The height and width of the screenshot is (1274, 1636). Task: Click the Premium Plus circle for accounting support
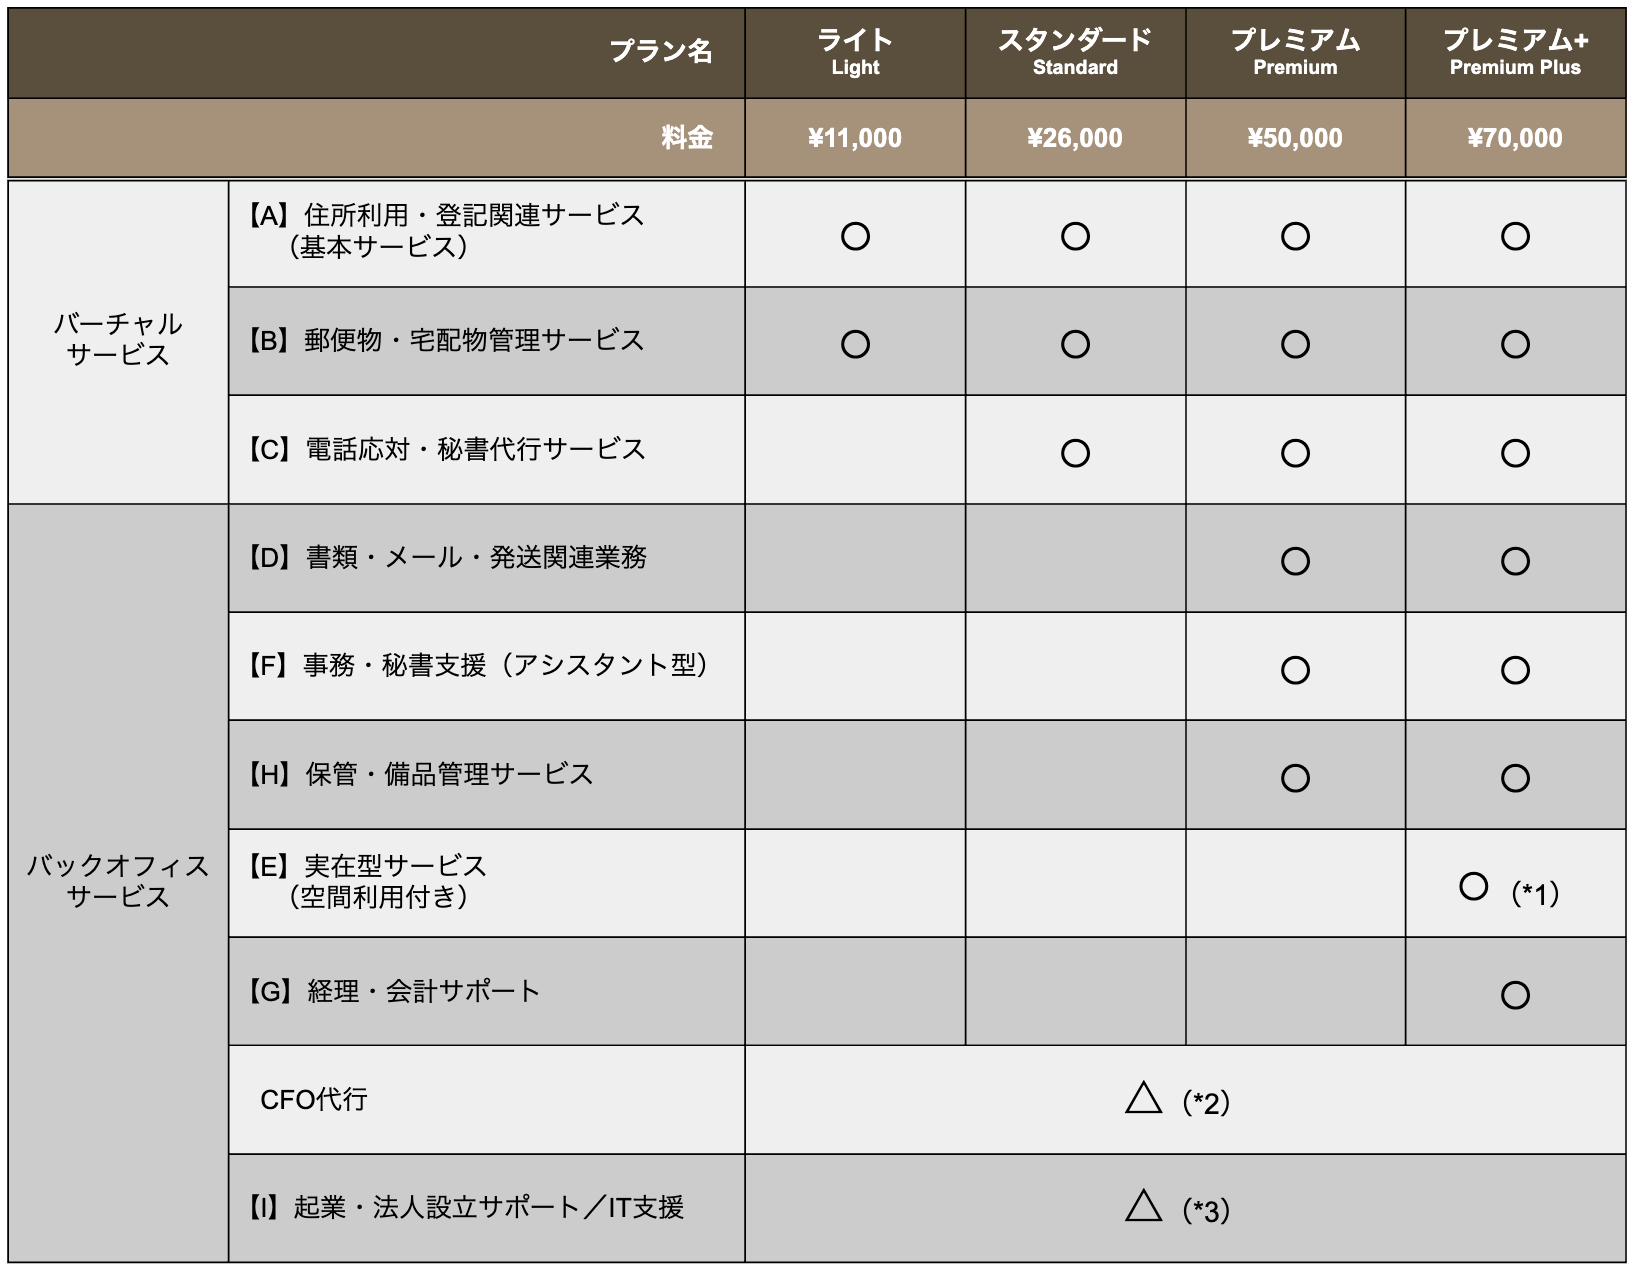(x=1515, y=995)
